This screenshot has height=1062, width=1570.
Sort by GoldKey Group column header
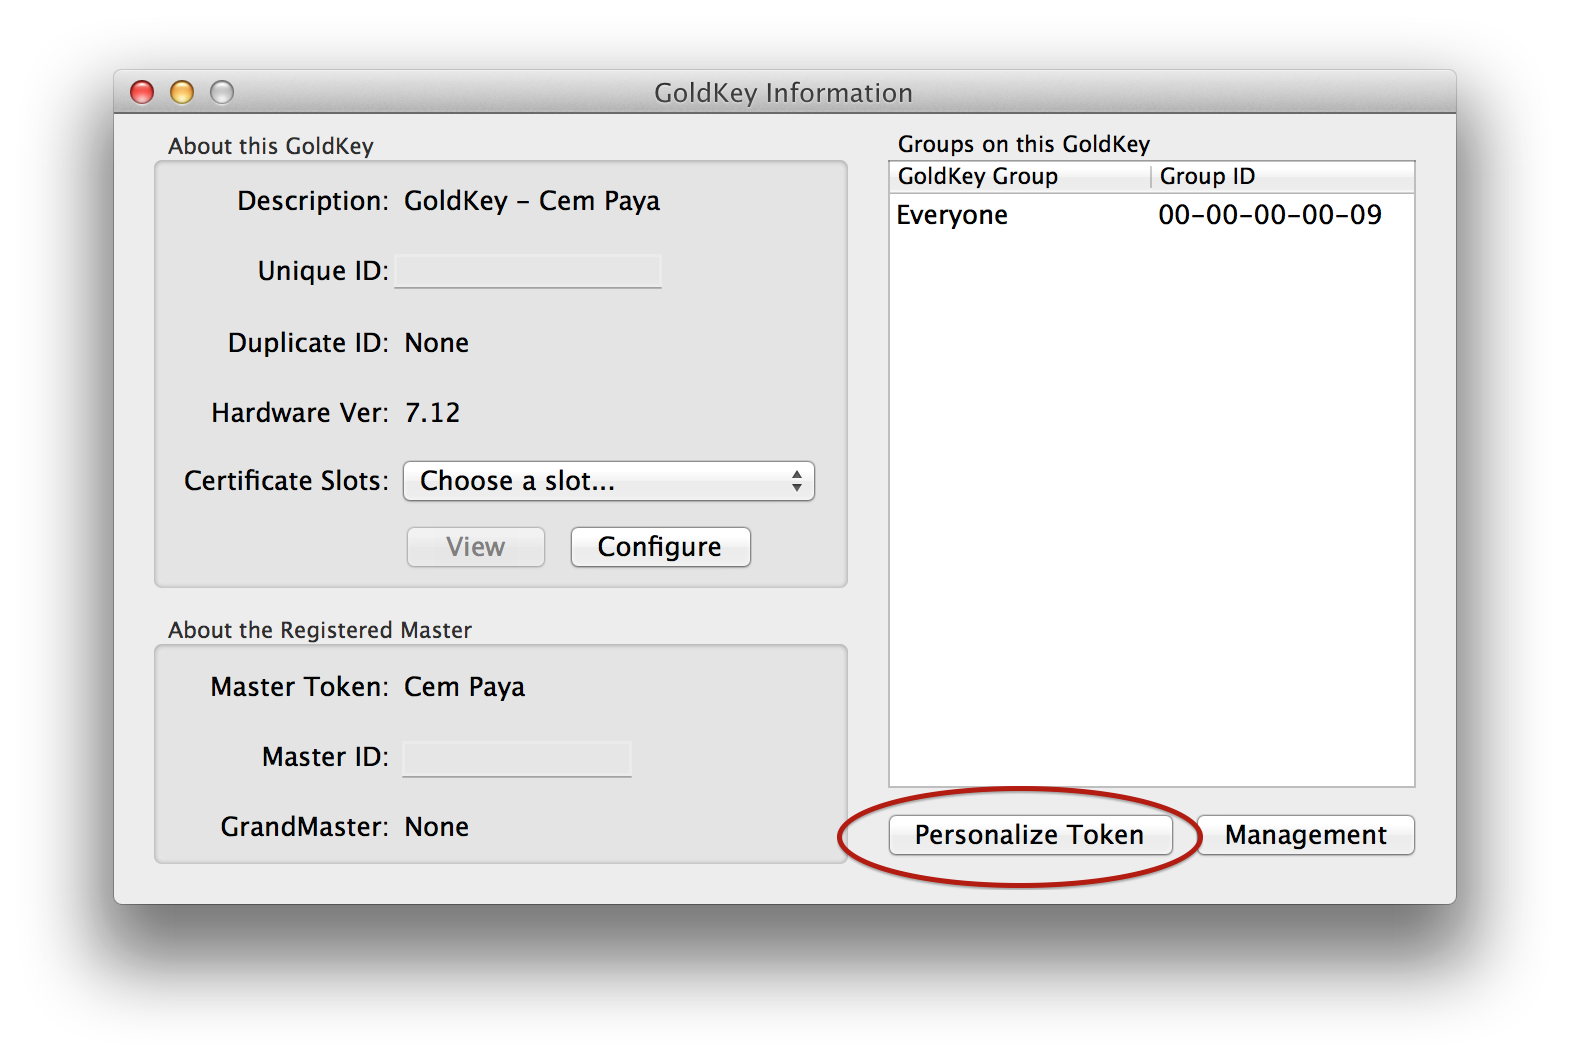[x=1018, y=177]
